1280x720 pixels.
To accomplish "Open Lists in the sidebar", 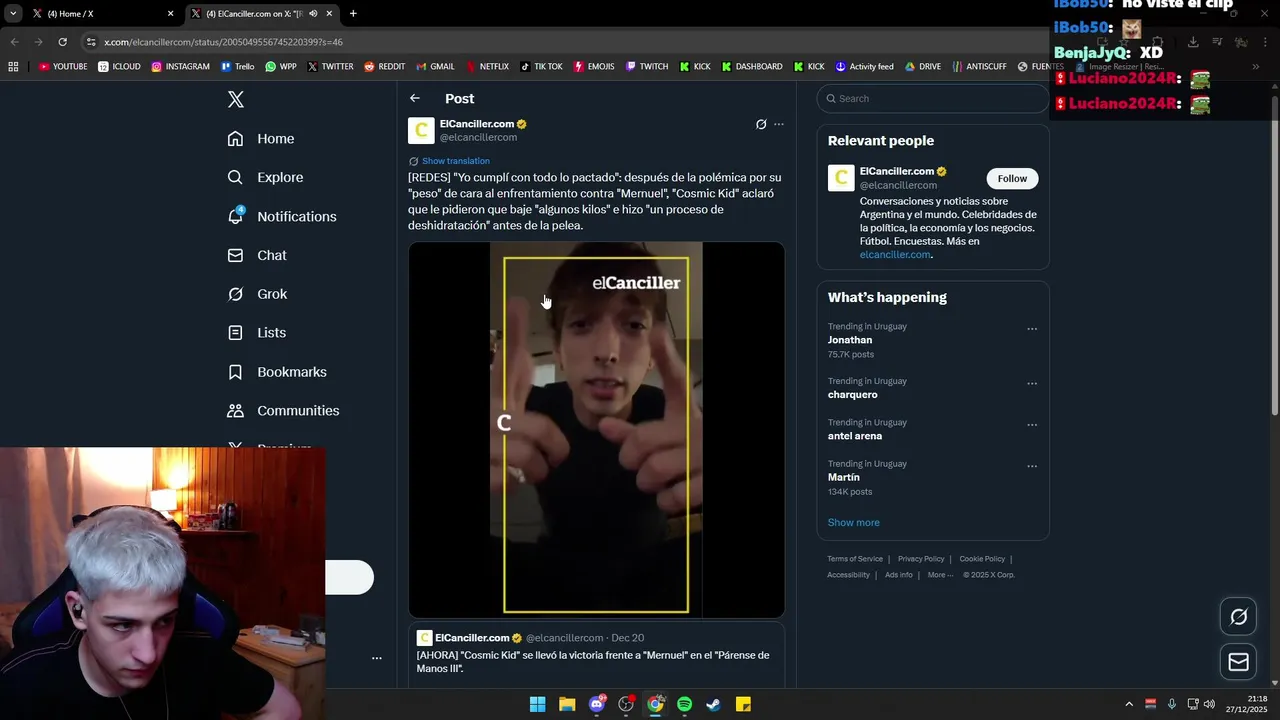I will [257, 332].
